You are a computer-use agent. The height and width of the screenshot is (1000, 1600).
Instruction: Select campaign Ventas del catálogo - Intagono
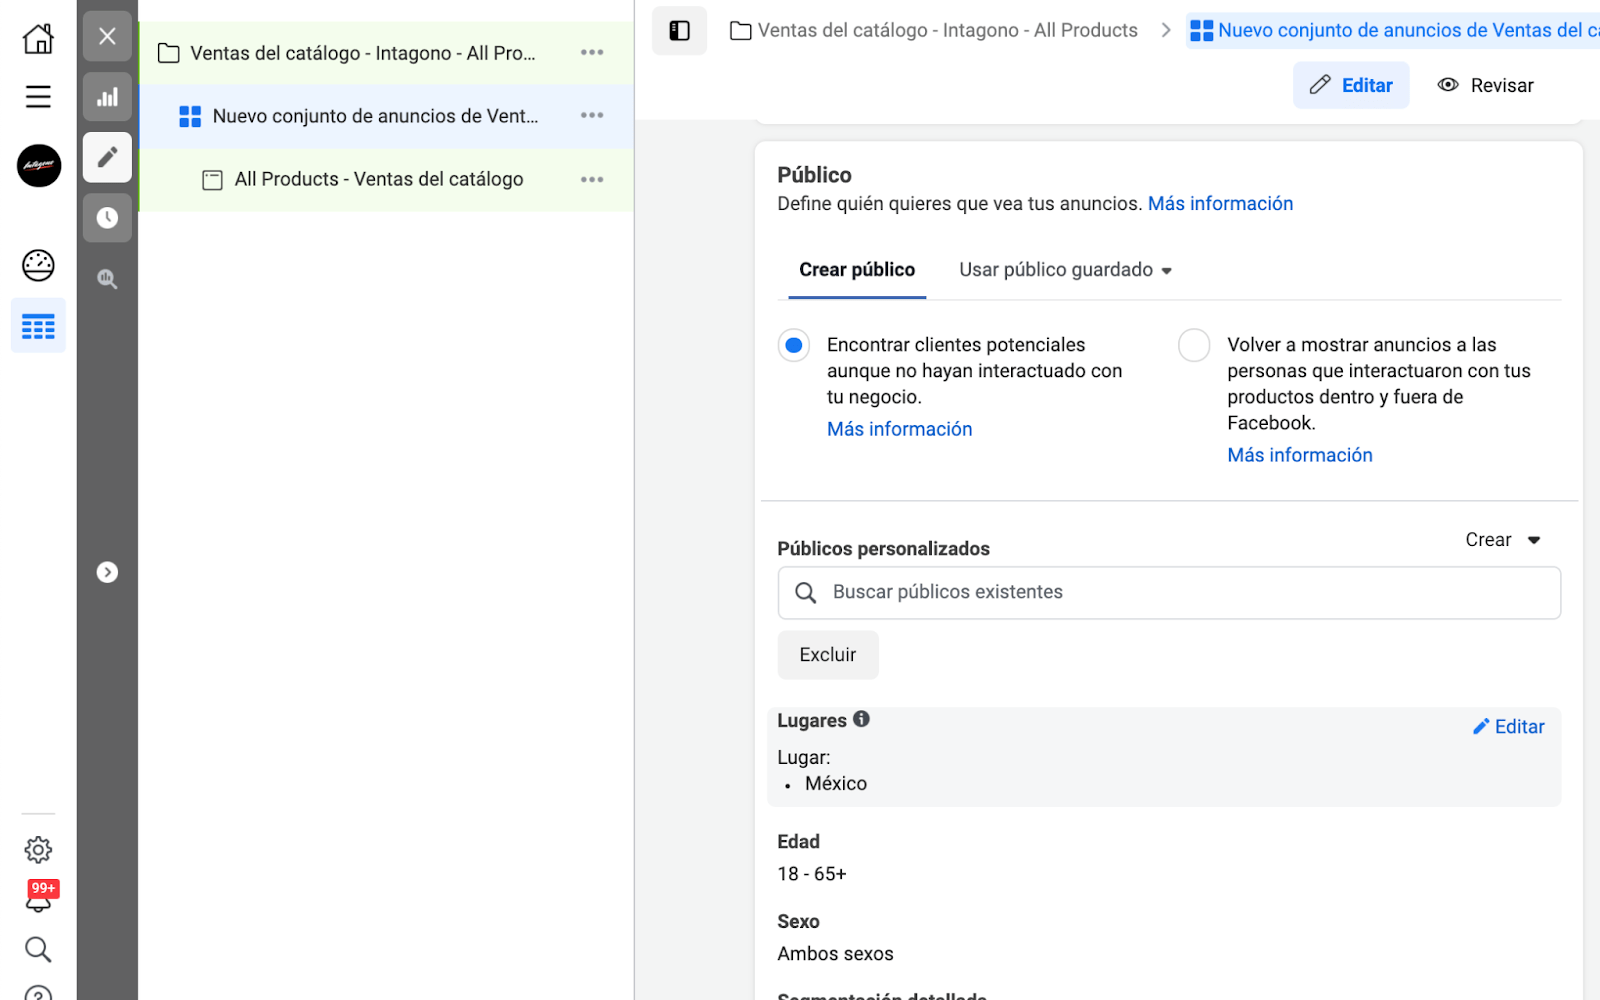point(362,53)
